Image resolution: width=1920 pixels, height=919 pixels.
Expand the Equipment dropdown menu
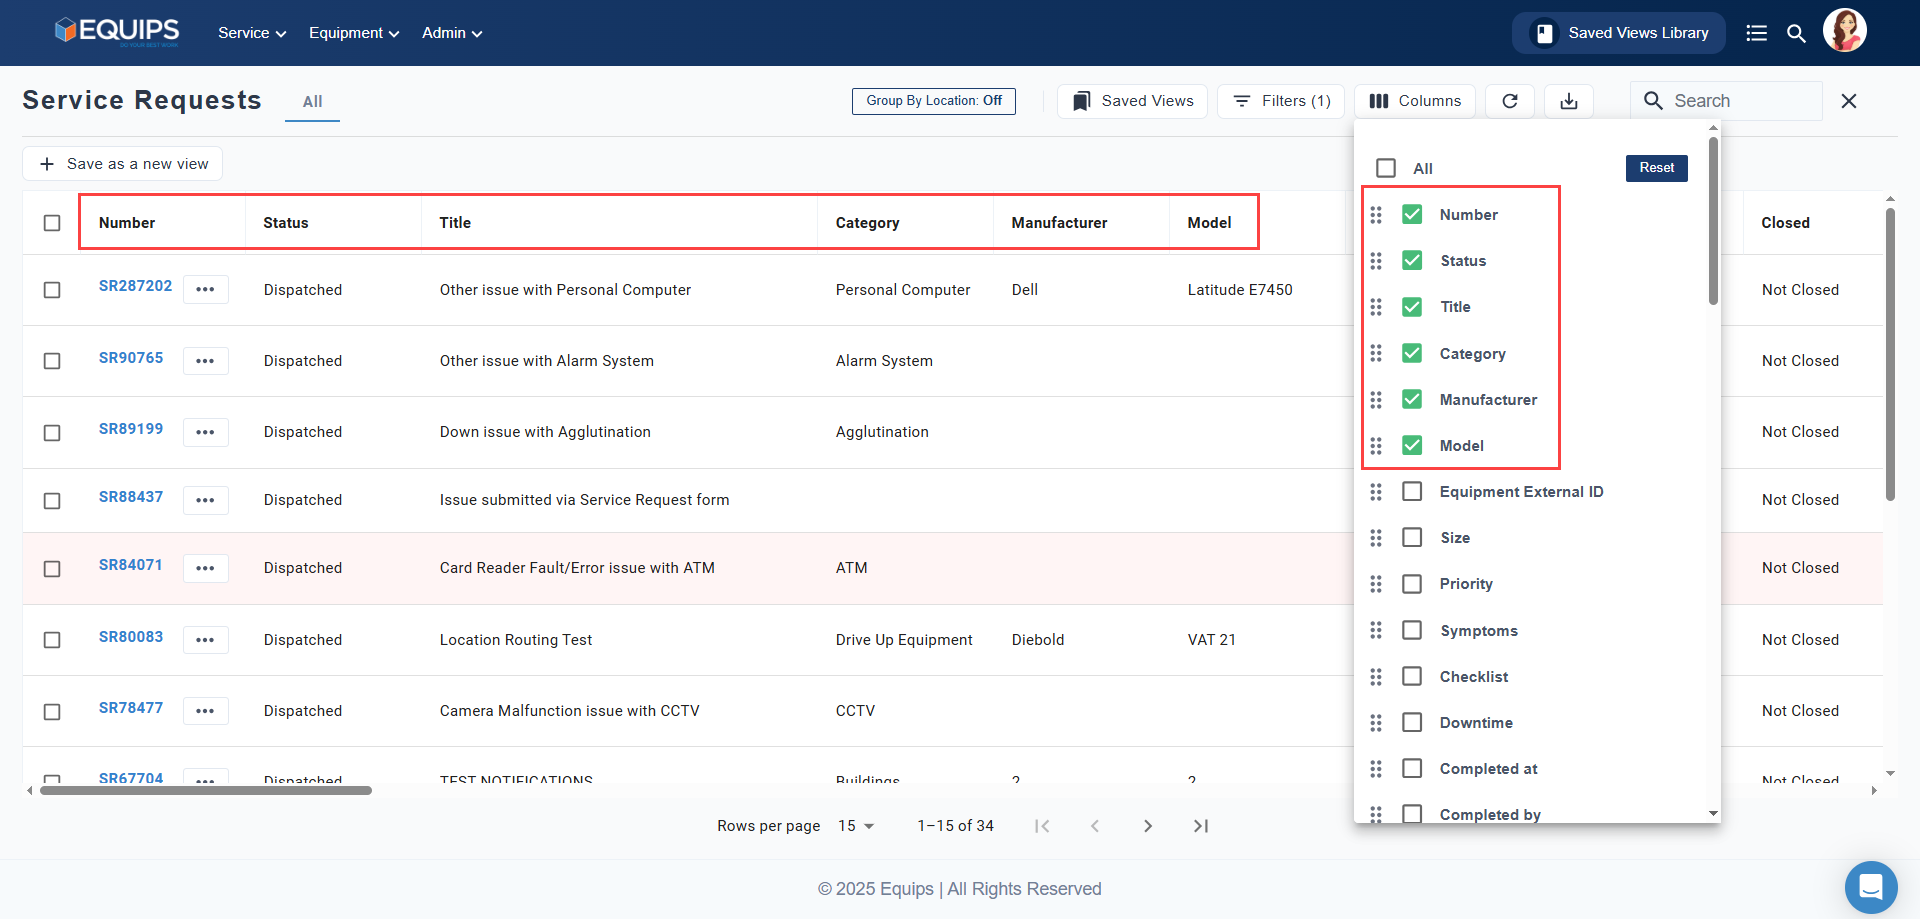(354, 33)
